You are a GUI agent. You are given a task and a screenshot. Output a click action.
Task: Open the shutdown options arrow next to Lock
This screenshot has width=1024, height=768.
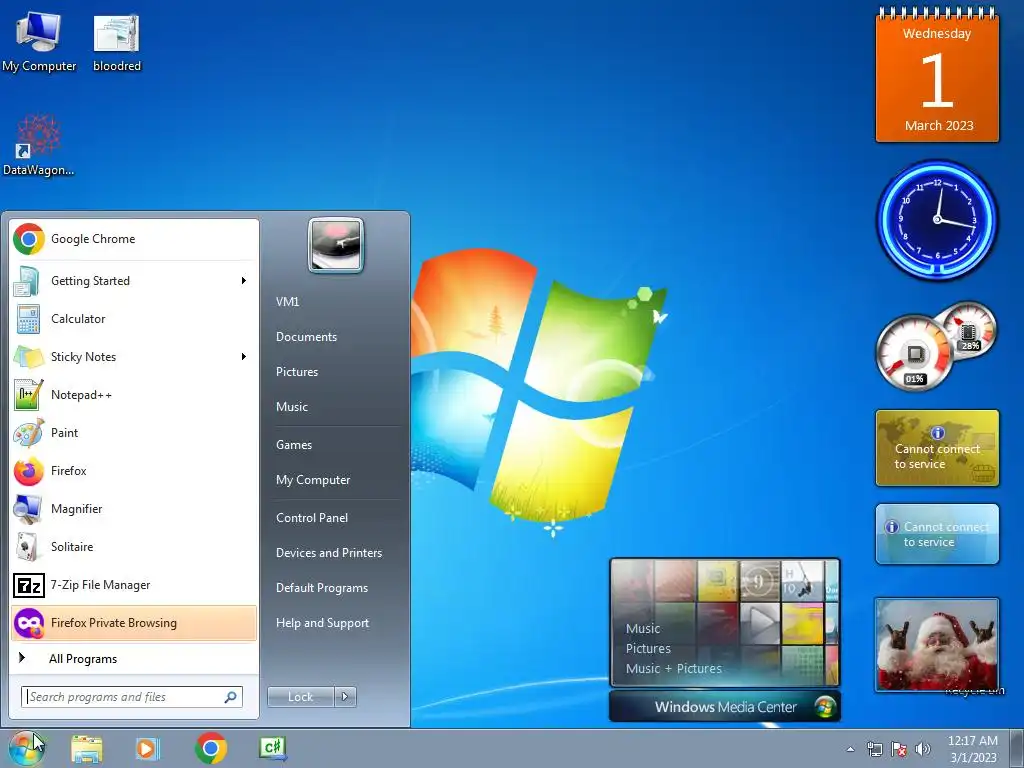click(x=345, y=697)
